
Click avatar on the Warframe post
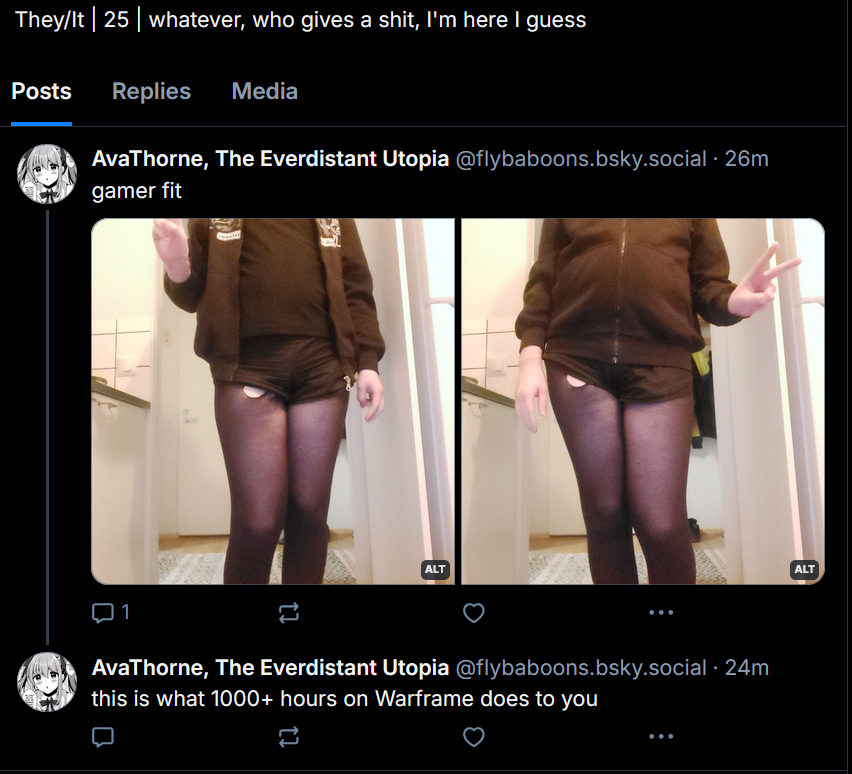(47, 682)
